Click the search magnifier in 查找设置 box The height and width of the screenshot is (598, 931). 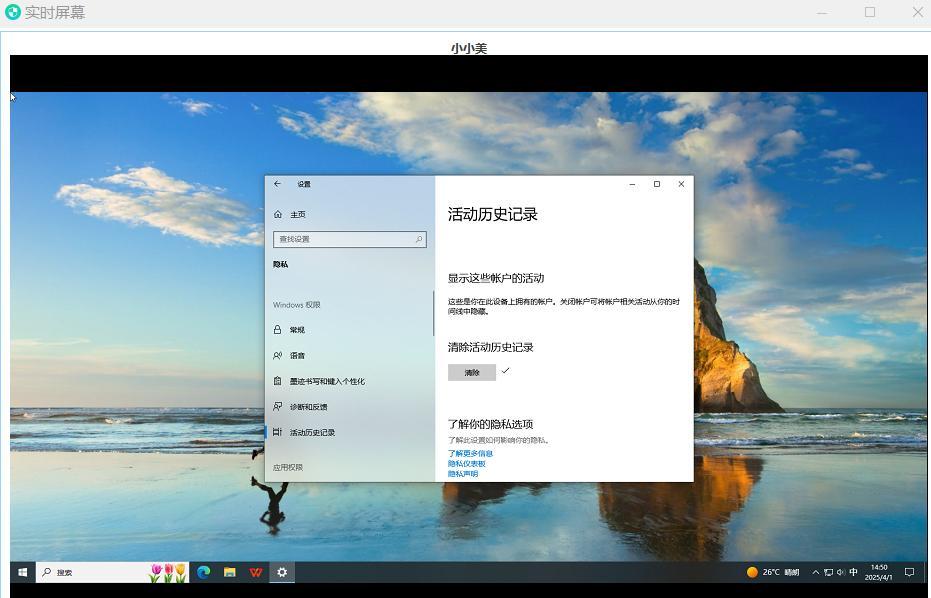[419, 239]
